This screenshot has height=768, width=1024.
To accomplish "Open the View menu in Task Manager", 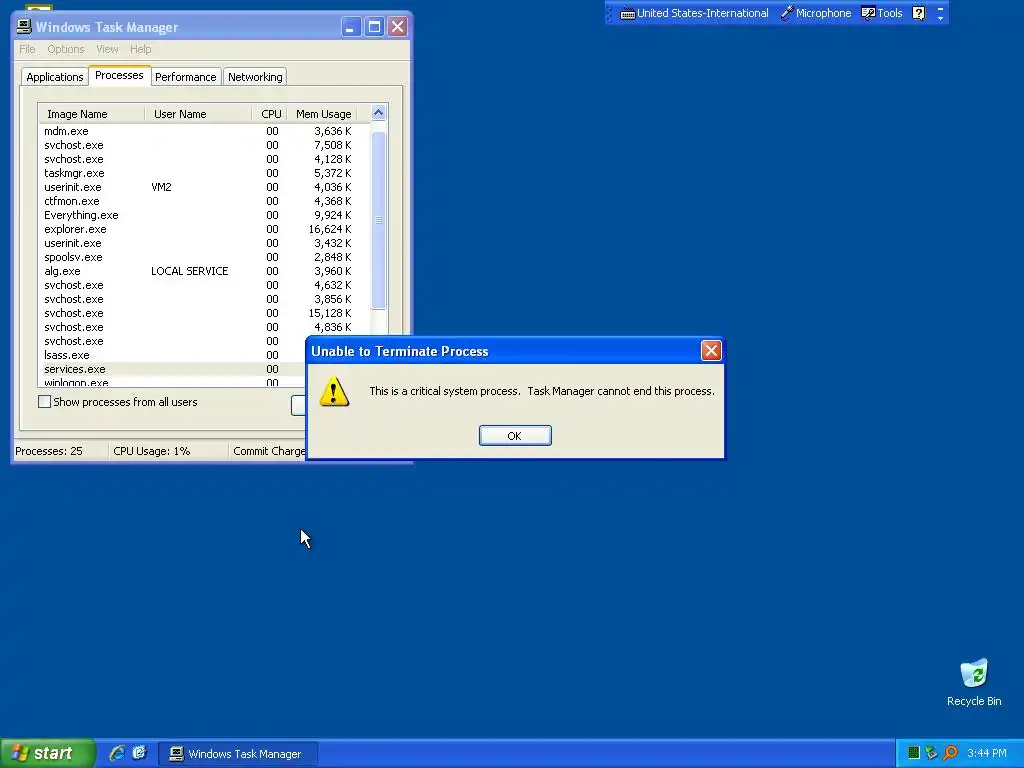I will point(107,49).
